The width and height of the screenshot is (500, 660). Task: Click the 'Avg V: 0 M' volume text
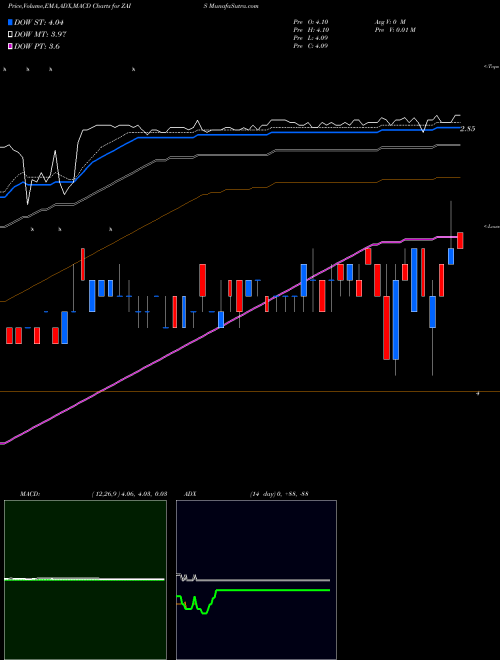[x=388, y=22]
